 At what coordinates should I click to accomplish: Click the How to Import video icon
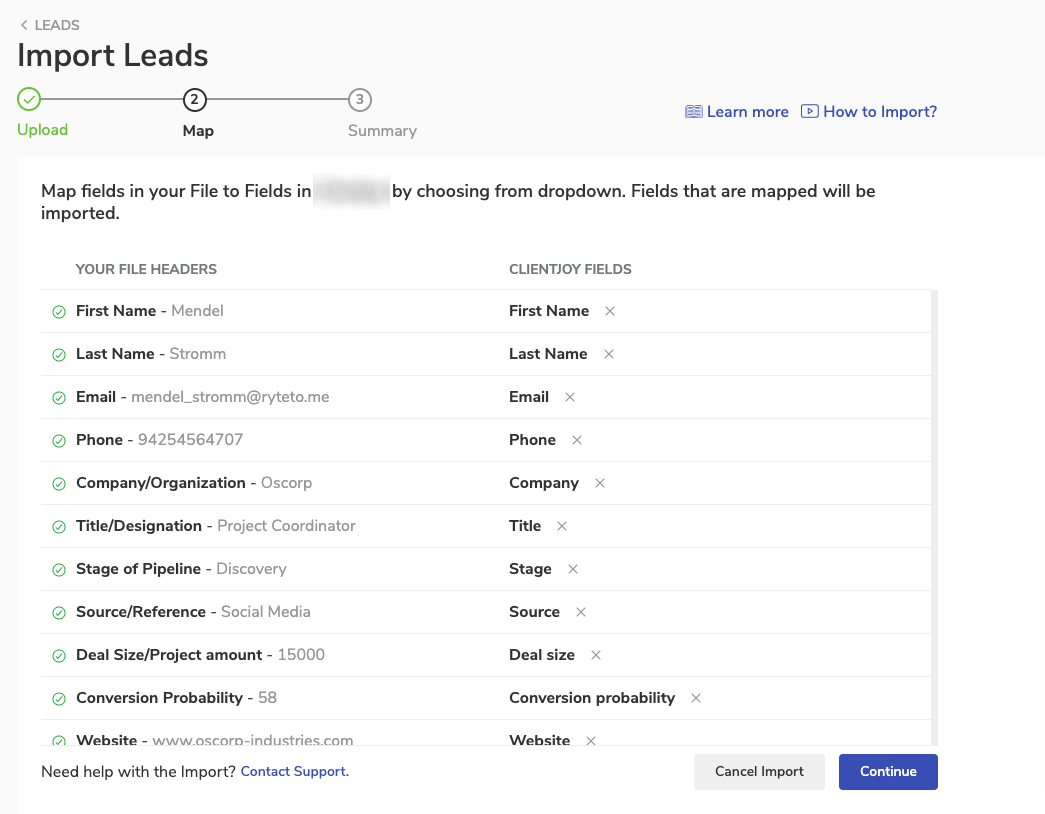810,112
